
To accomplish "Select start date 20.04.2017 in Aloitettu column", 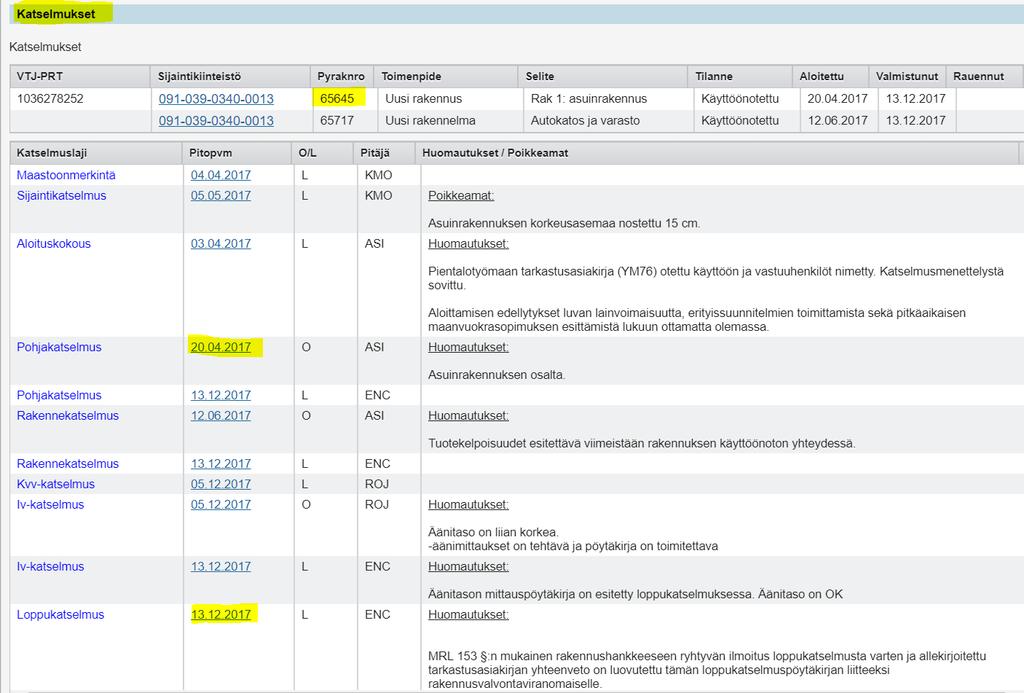I will pos(837,99).
